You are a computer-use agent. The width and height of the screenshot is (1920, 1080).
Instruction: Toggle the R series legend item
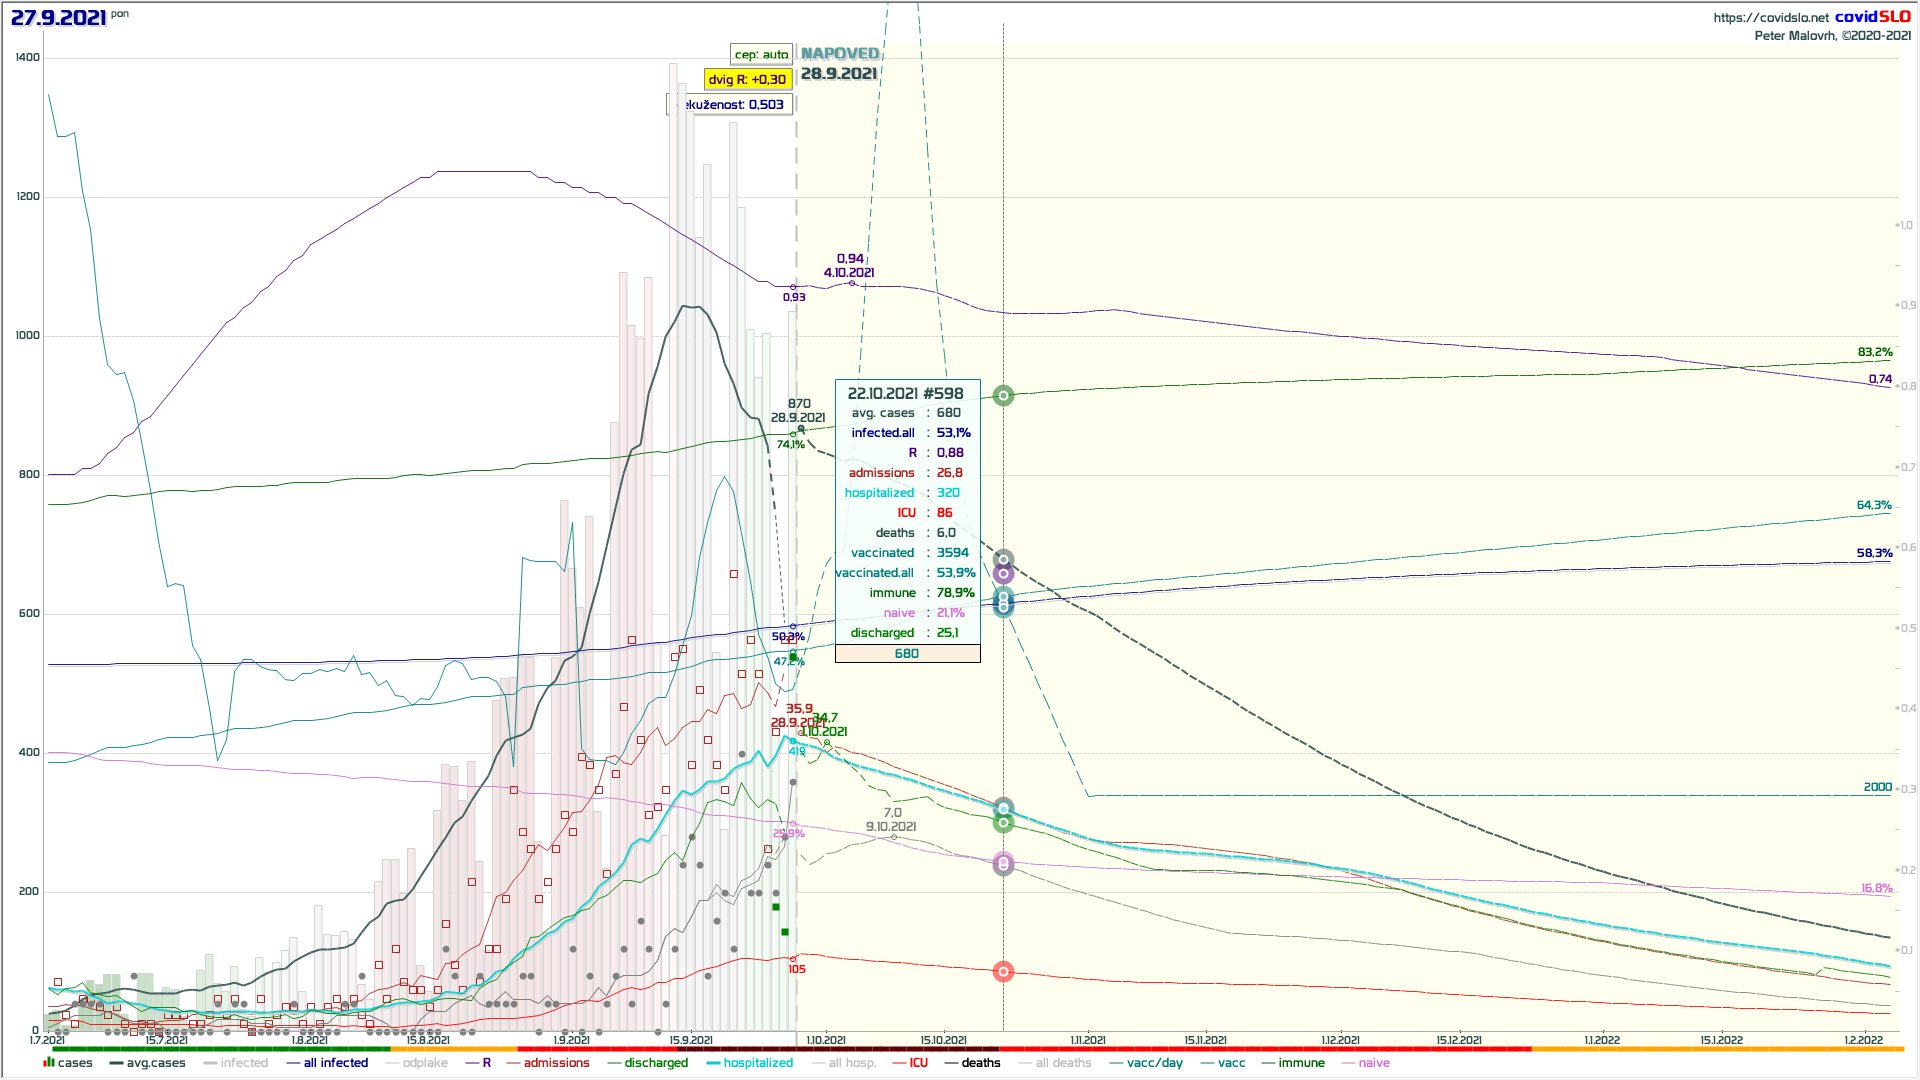point(486,1063)
